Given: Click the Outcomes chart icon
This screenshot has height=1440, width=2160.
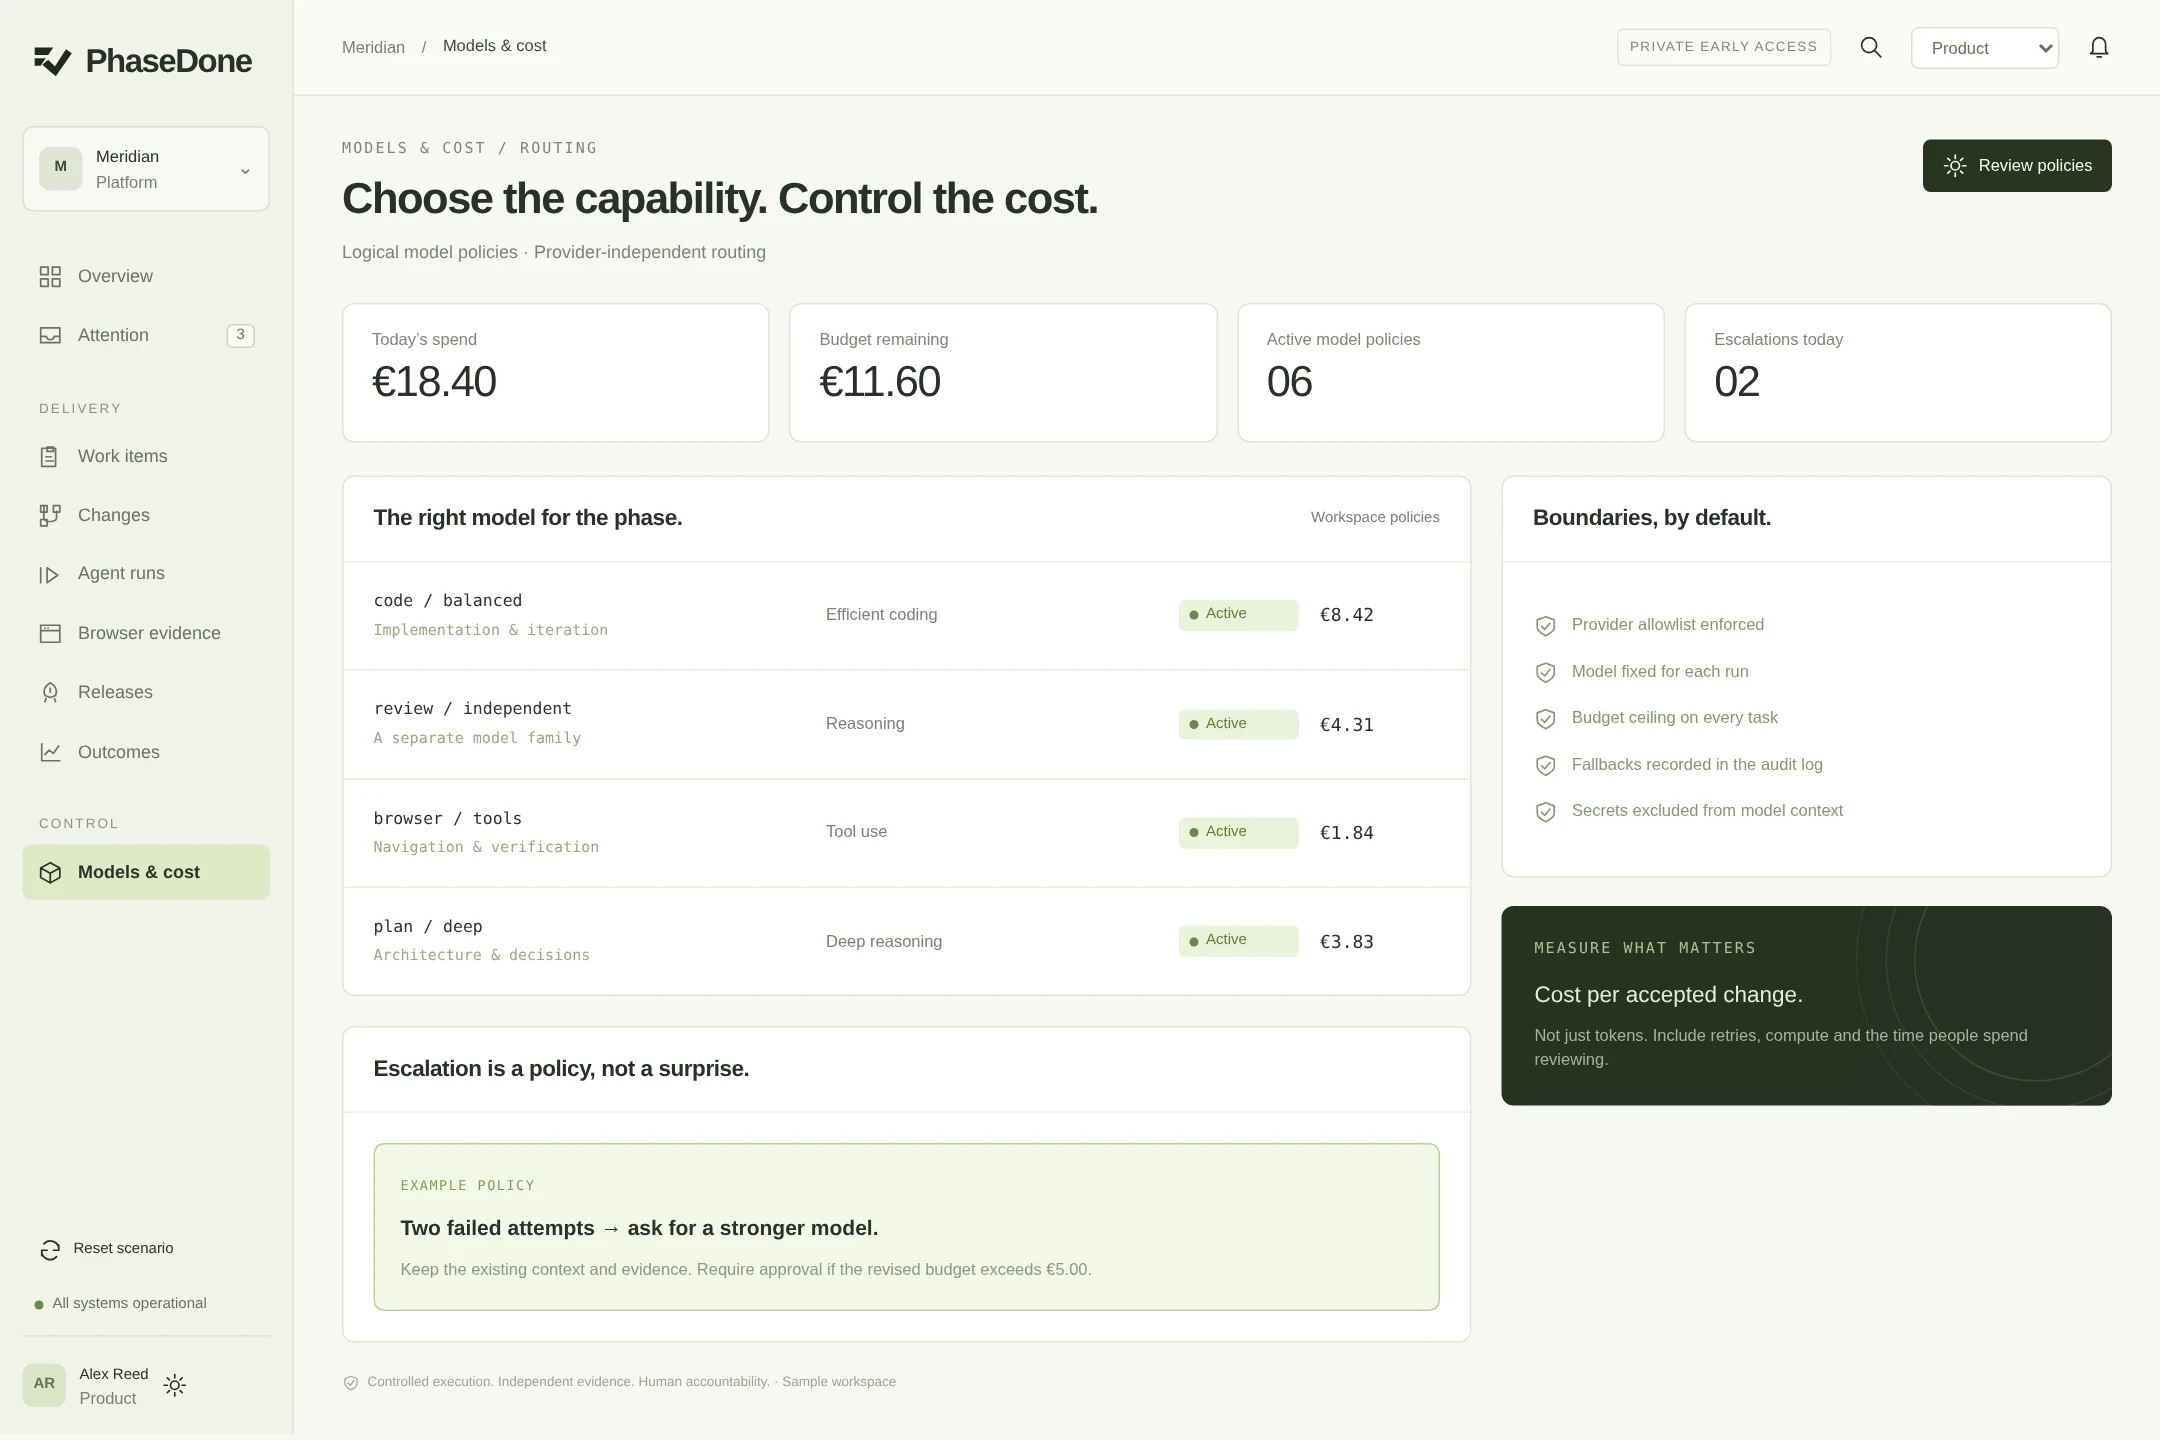Looking at the screenshot, I should 50,752.
